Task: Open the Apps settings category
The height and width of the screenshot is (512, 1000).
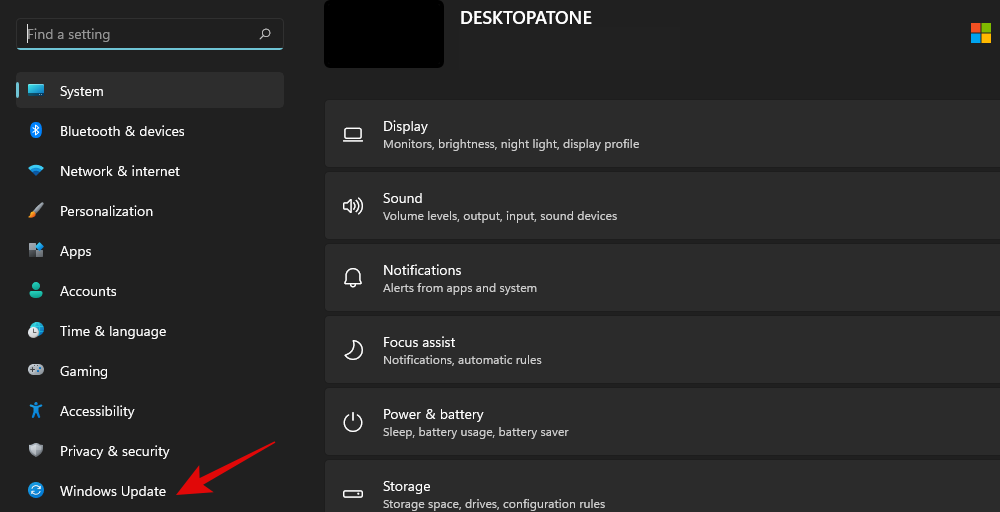Action: point(76,251)
